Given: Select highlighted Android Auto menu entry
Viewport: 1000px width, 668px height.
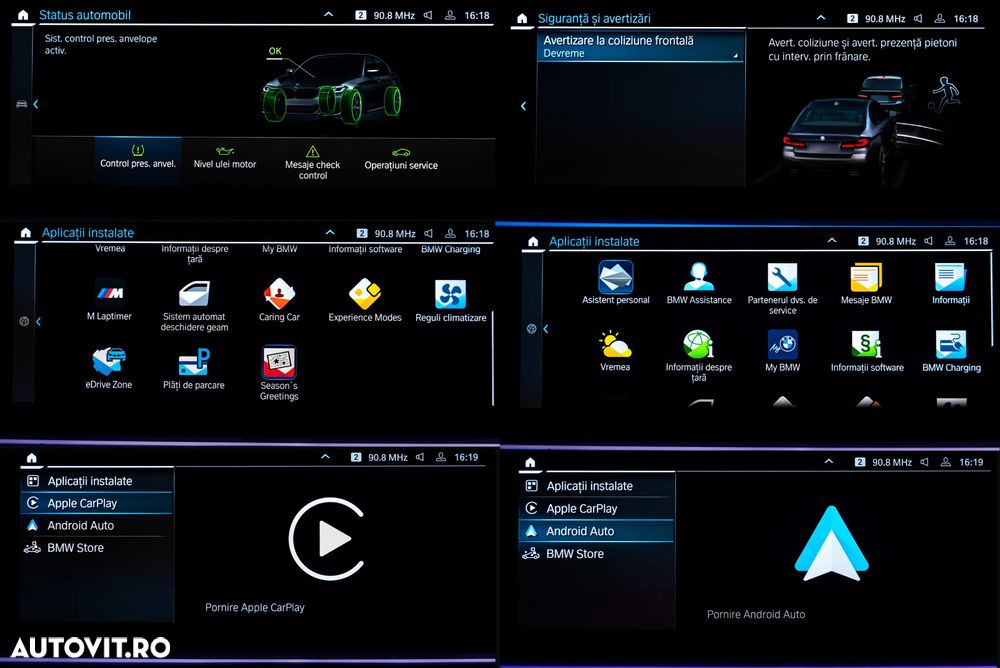Looking at the screenshot, I should tap(596, 531).
